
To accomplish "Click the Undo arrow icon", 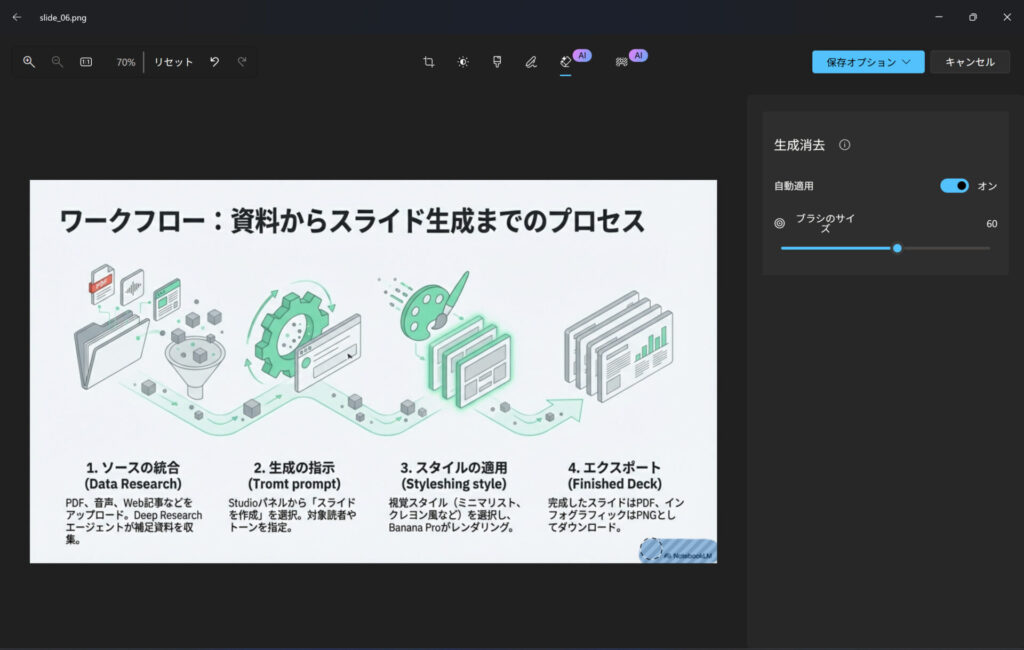I will pyautogui.click(x=216, y=61).
